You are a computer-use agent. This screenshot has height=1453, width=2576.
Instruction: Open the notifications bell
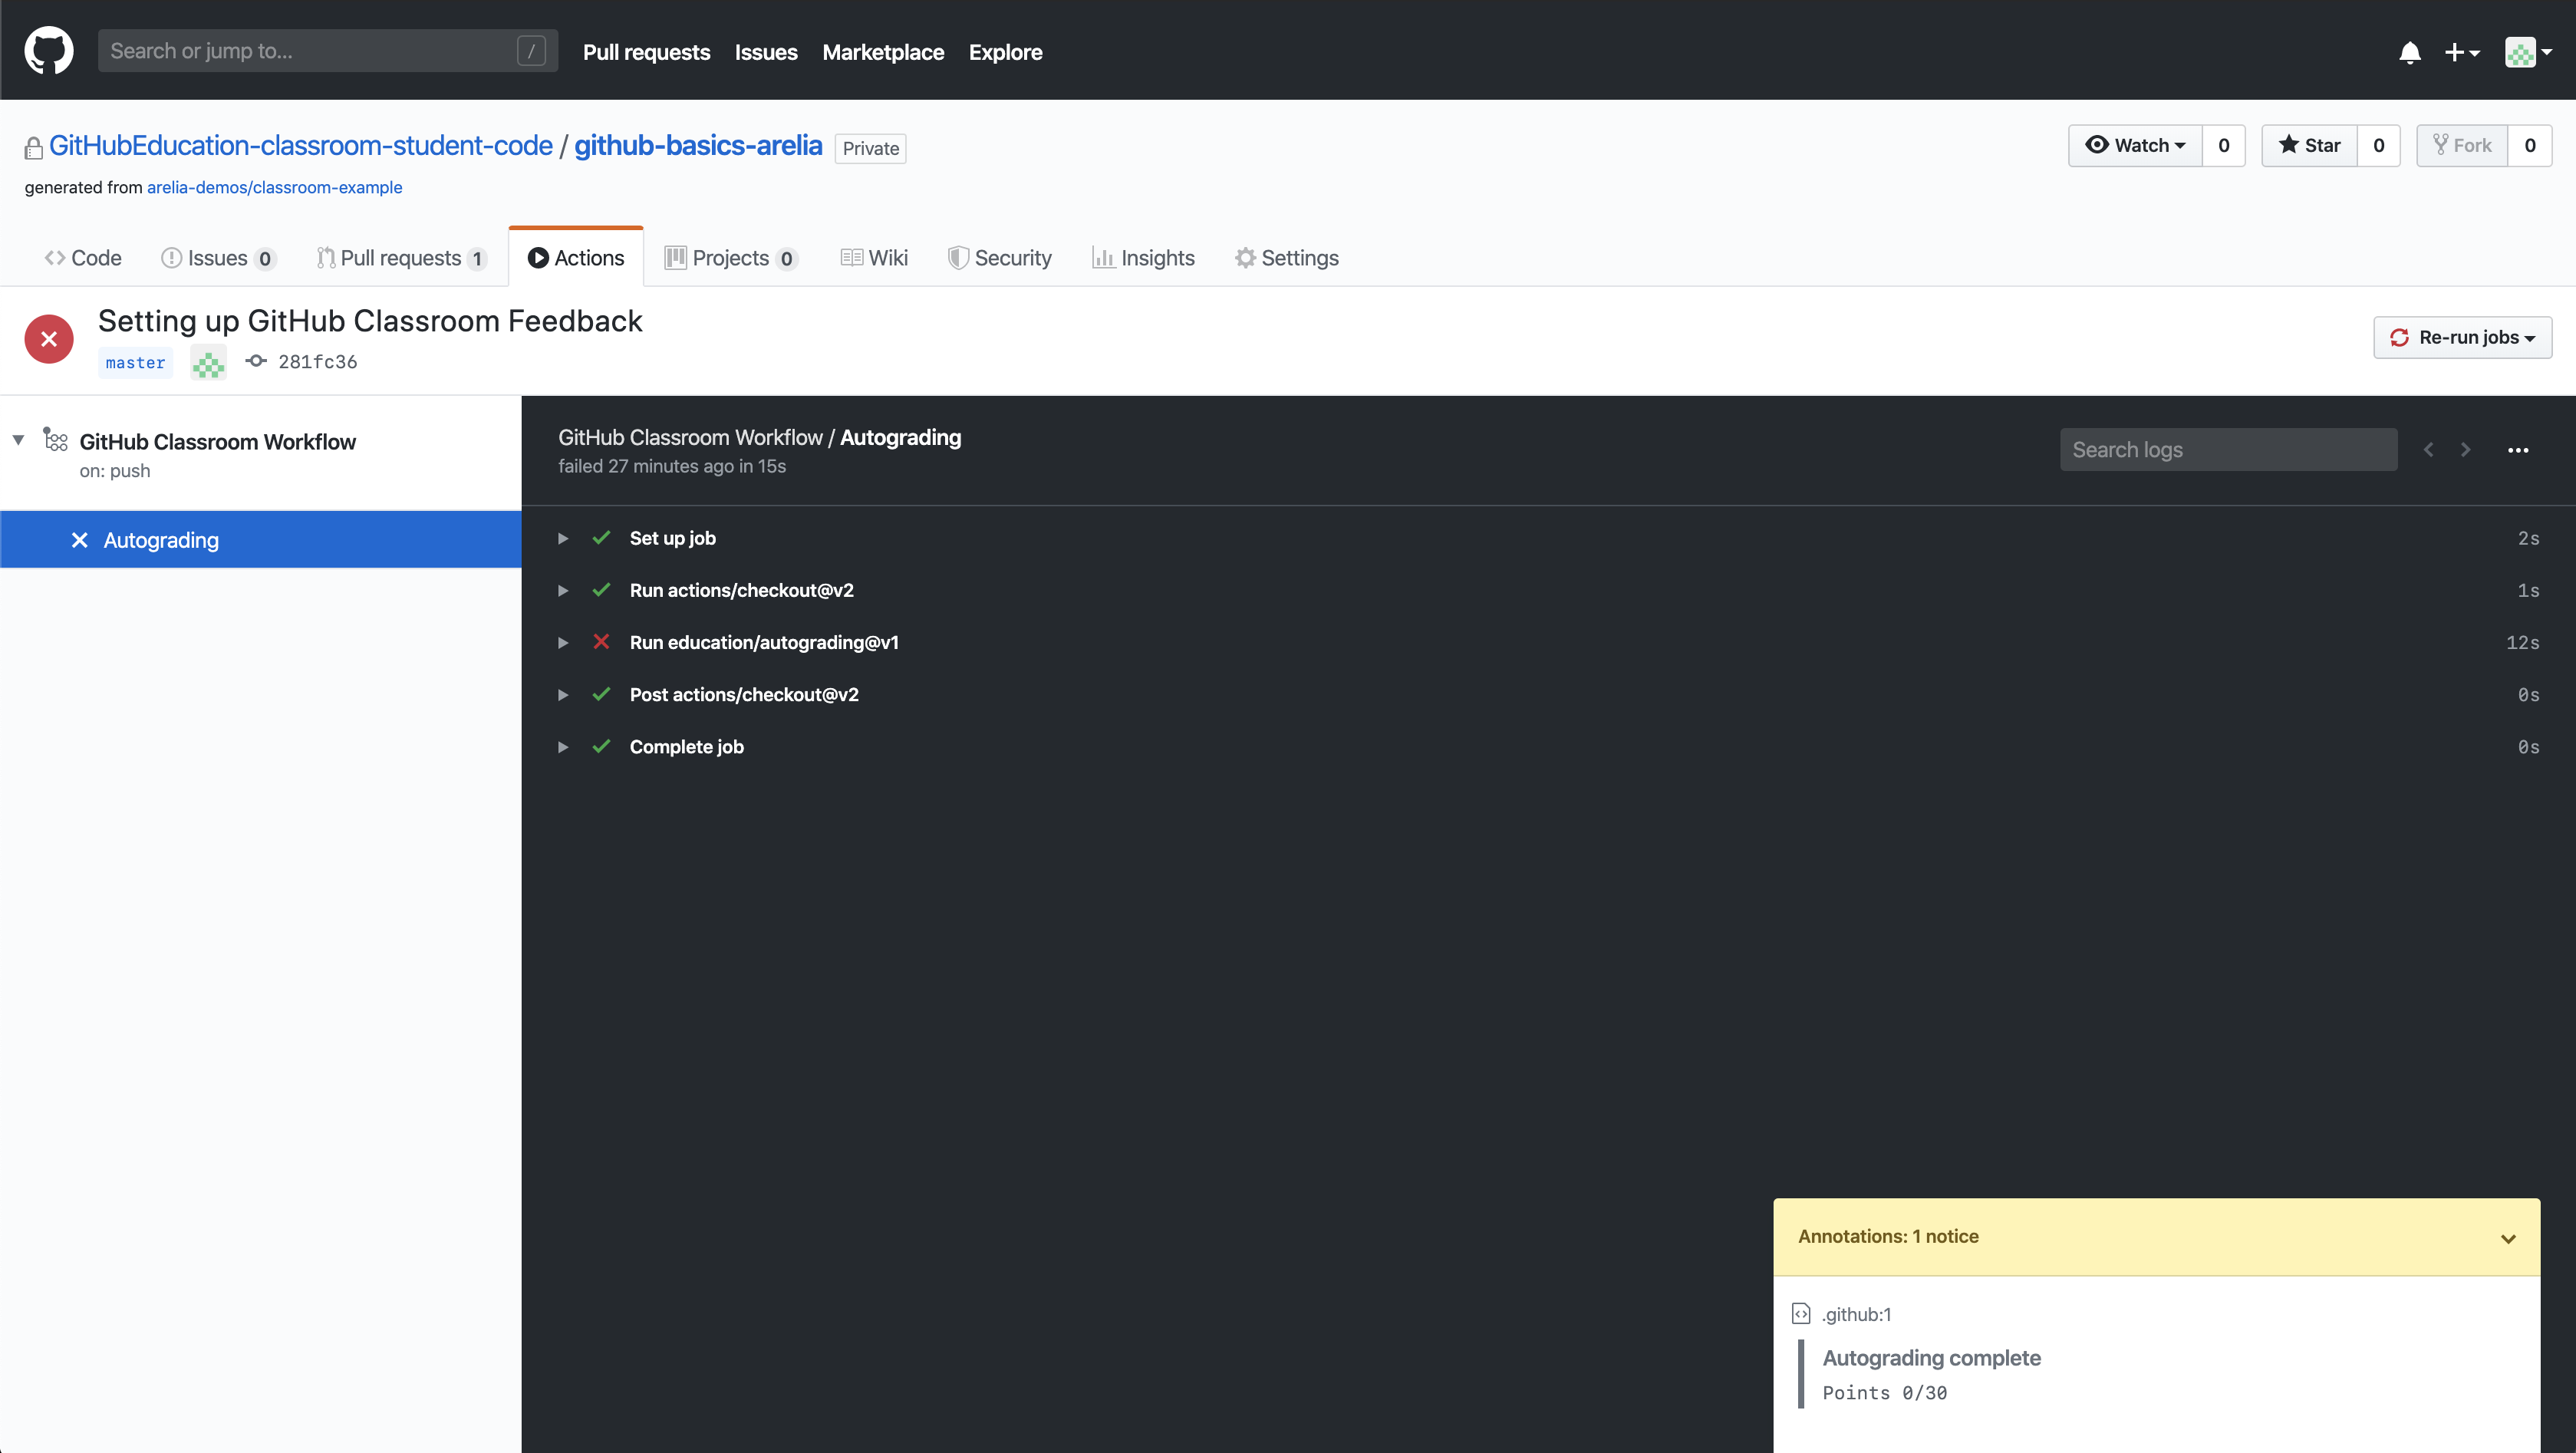(x=2410, y=52)
